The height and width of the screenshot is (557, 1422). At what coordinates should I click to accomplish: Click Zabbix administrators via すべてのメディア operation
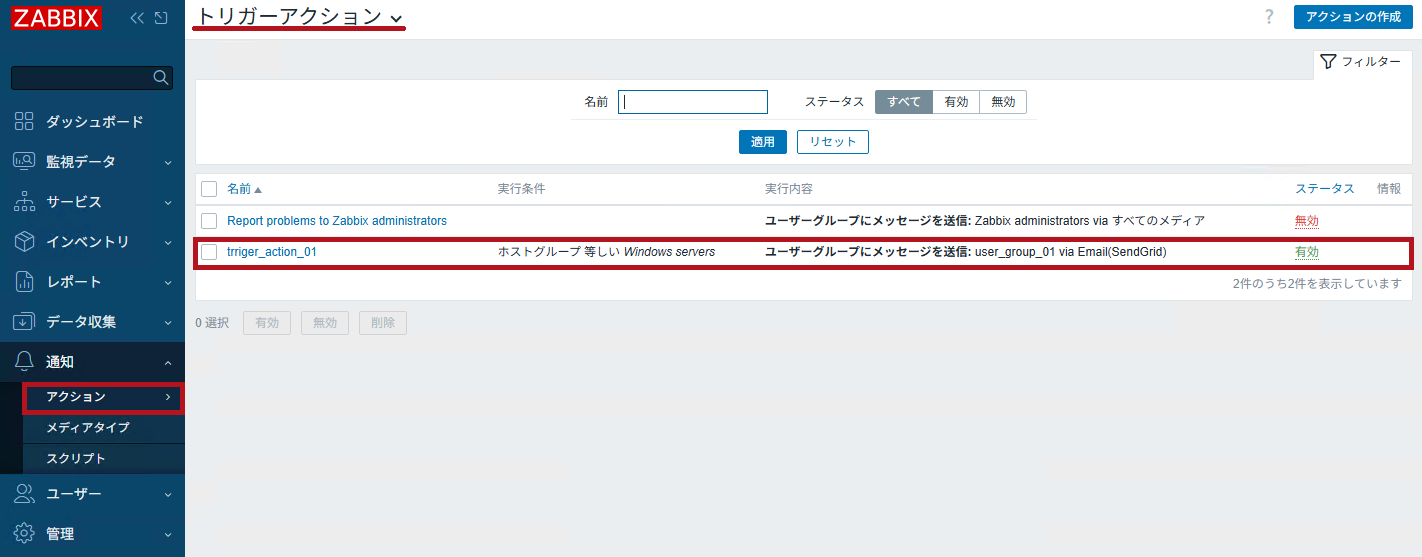coord(1090,220)
